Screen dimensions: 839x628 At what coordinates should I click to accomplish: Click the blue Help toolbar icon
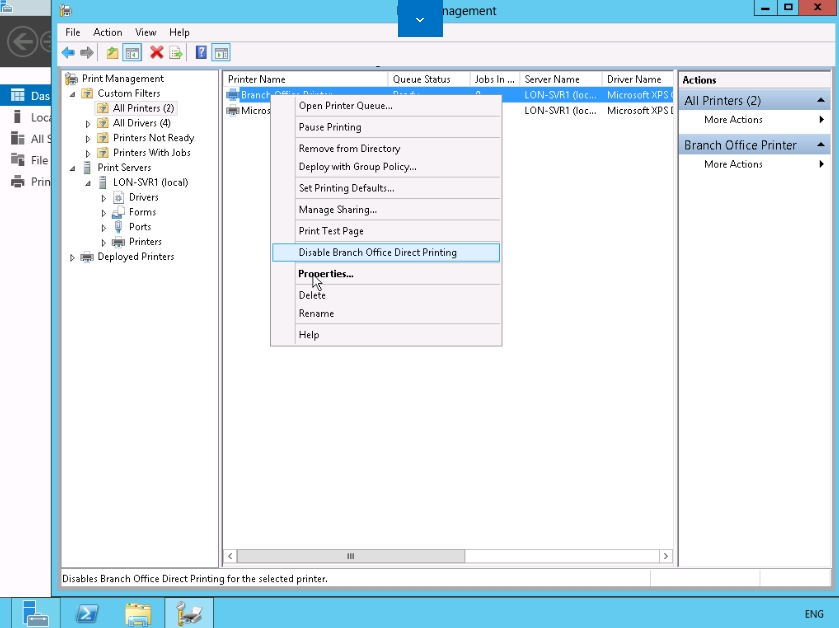pyautogui.click(x=201, y=52)
